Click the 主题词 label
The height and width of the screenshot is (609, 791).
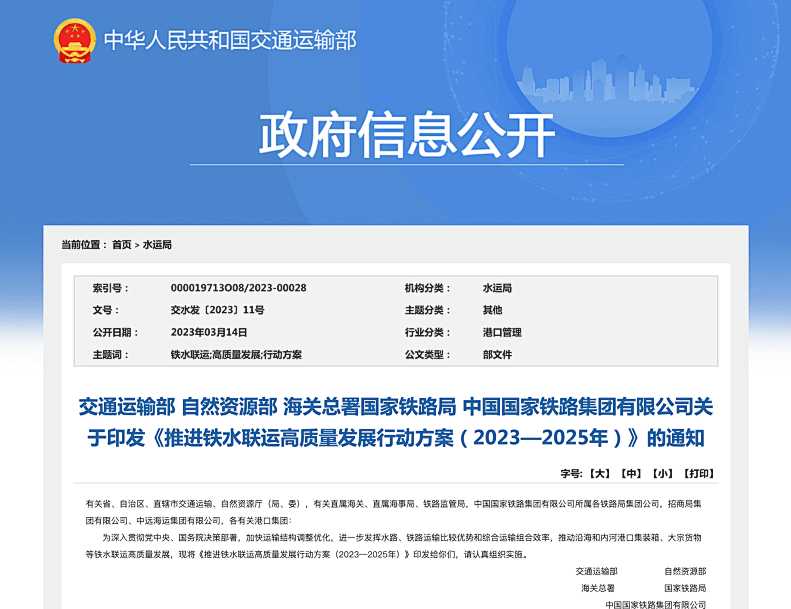110,355
